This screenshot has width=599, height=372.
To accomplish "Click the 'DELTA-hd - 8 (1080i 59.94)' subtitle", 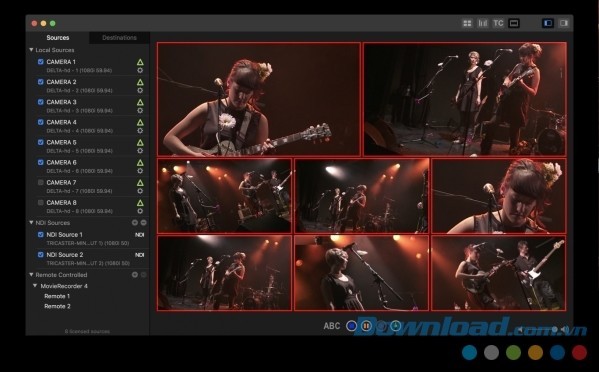I will [x=79, y=211].
